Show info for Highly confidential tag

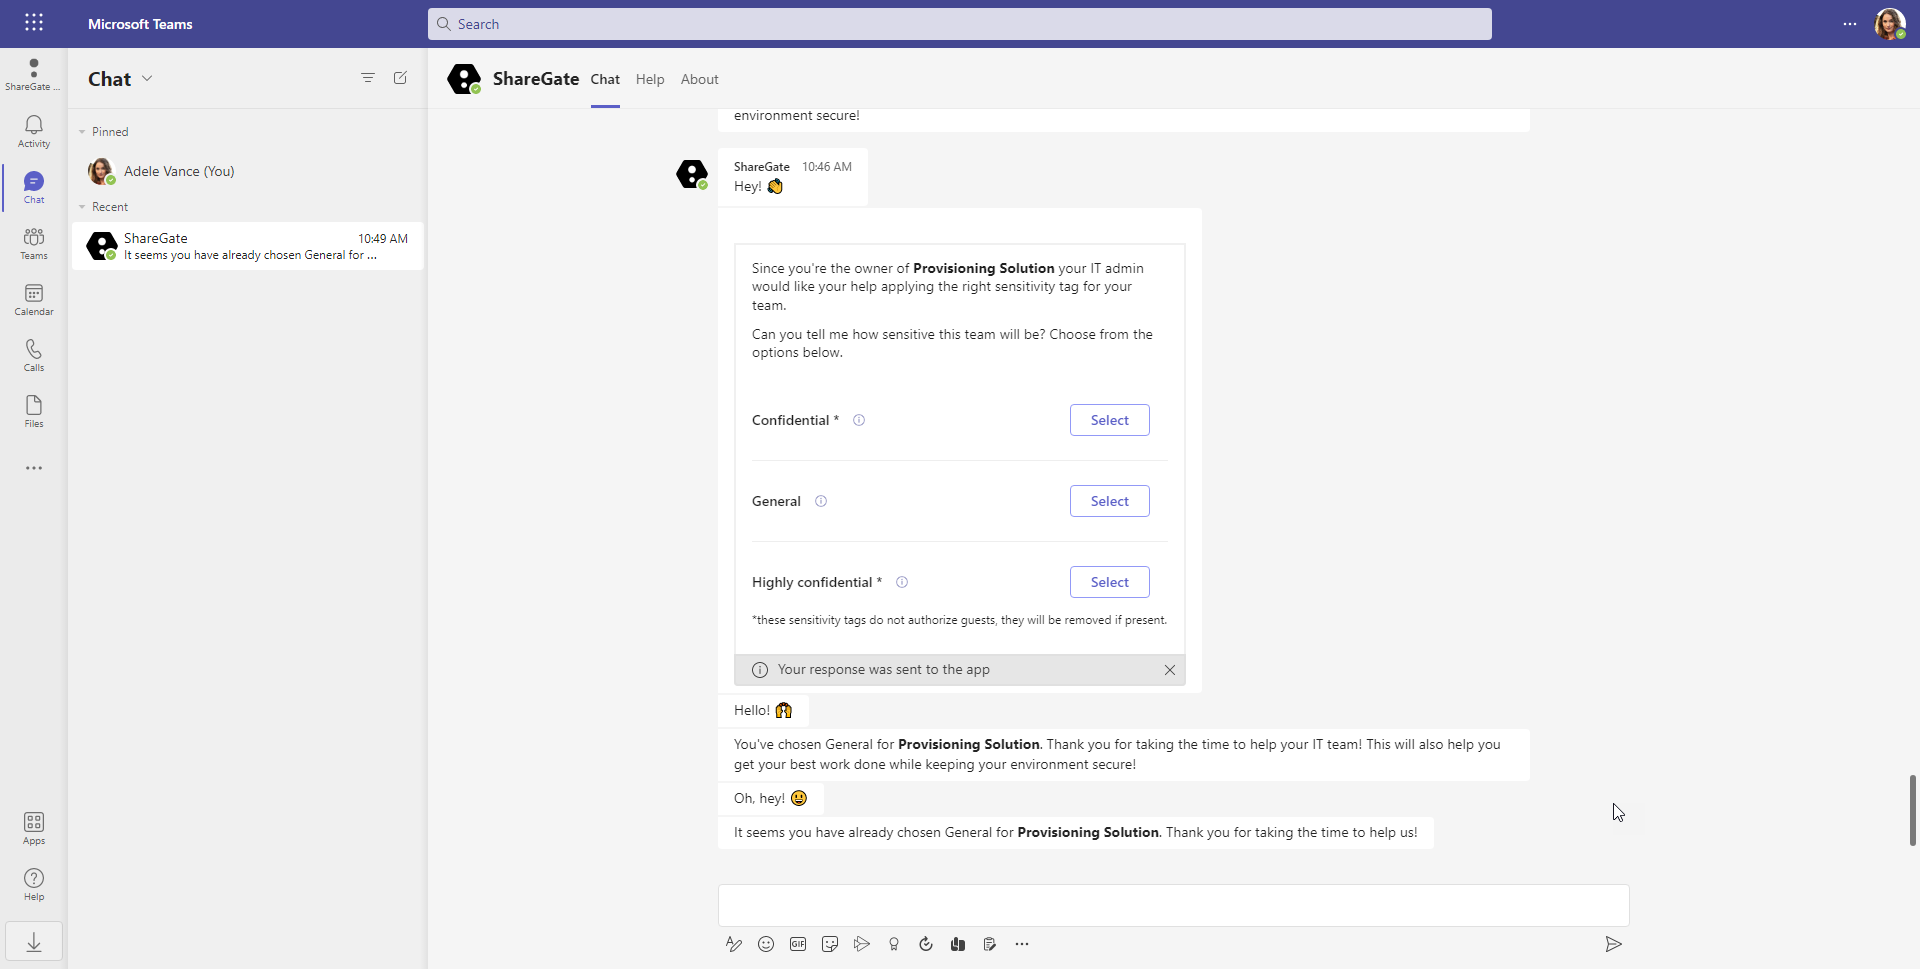pyautogui.click(x=902, y=582)
